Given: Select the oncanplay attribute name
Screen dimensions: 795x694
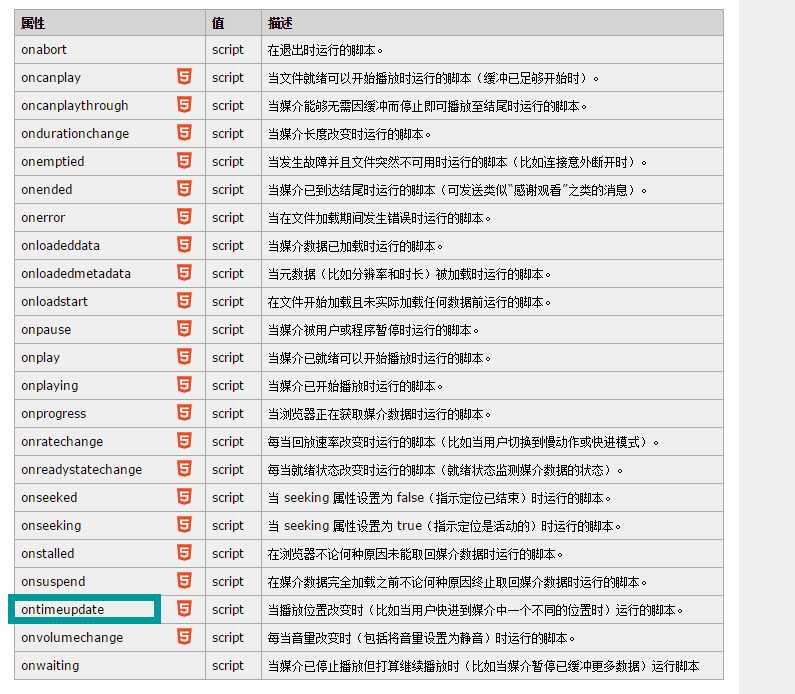Looking at the screenshot, I should tap(51, 78).
